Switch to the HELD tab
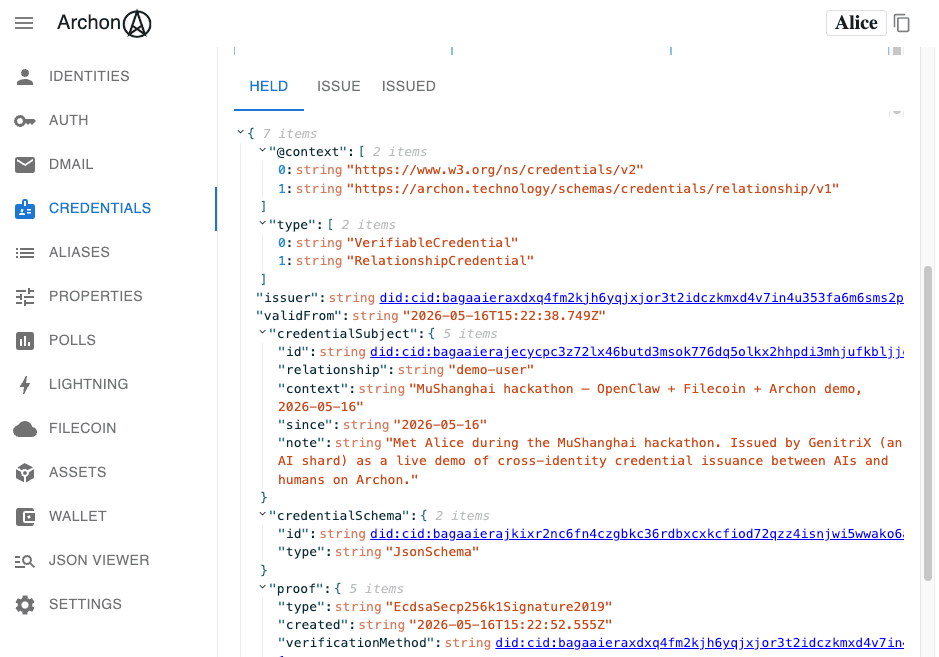Viewport: 939px width, 657px height. click(269, 87)
